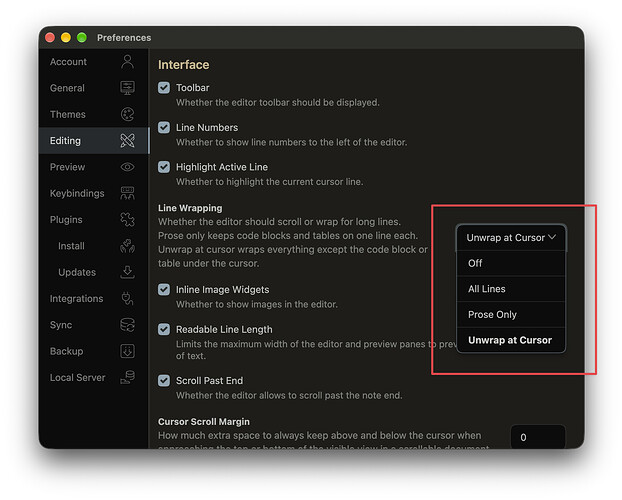Viewport: 622px width, 500px height.
Task: Select the All Lines option
Action: [511, 289]
